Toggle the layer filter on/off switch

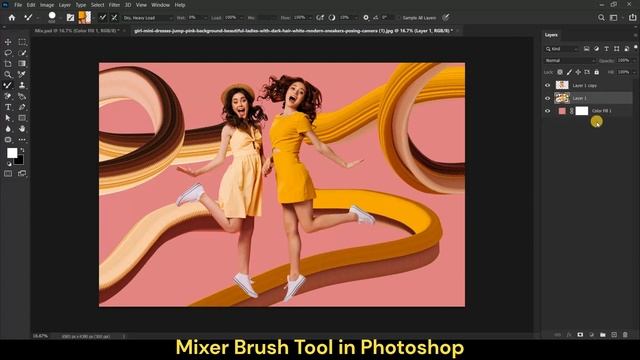click(x=636, y=48)
